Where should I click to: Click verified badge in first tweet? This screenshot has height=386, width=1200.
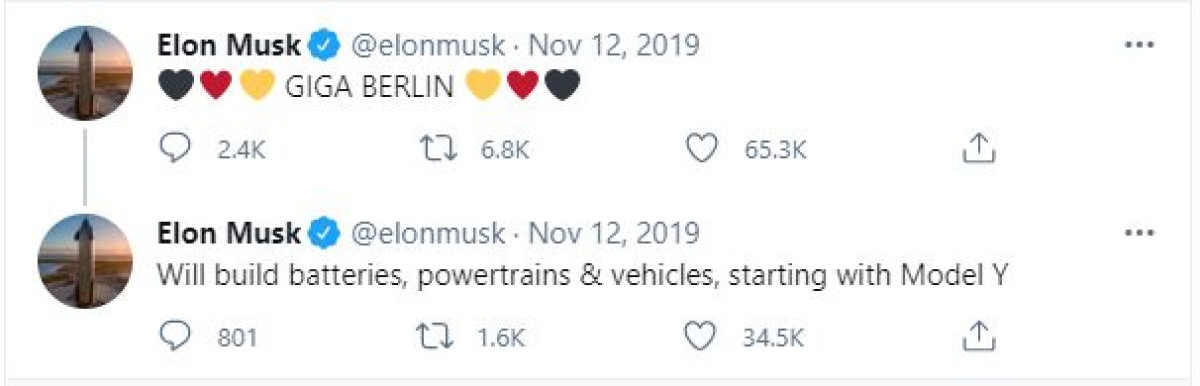[323, 45]
